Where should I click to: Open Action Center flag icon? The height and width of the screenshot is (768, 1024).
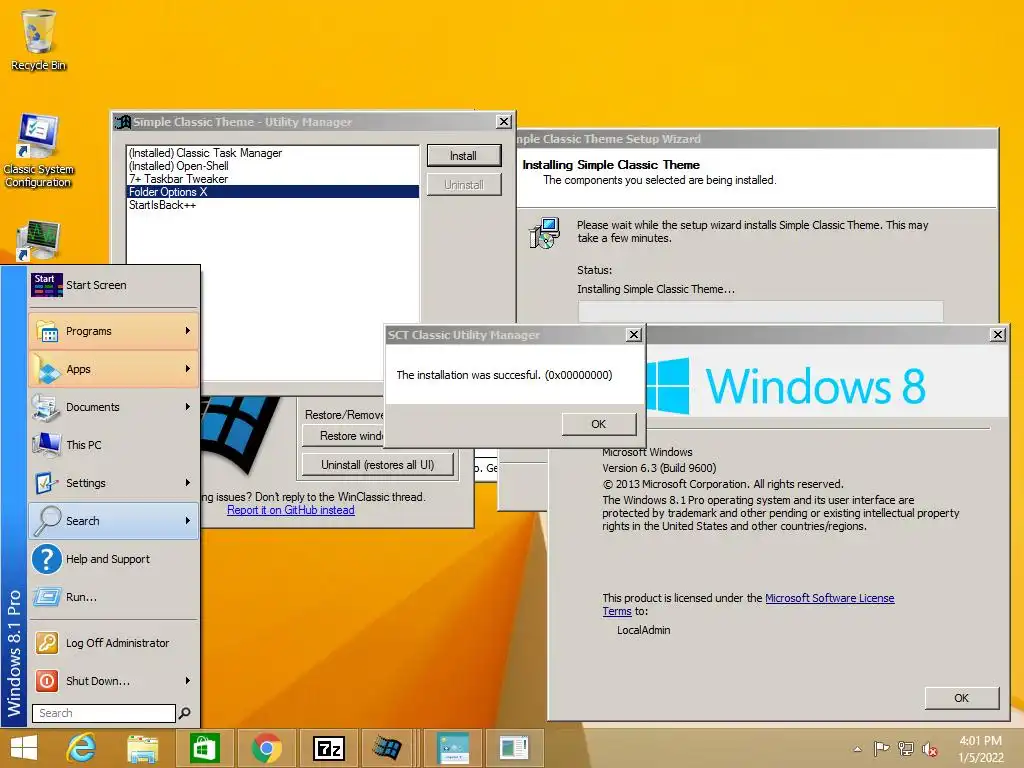(881, 749)
